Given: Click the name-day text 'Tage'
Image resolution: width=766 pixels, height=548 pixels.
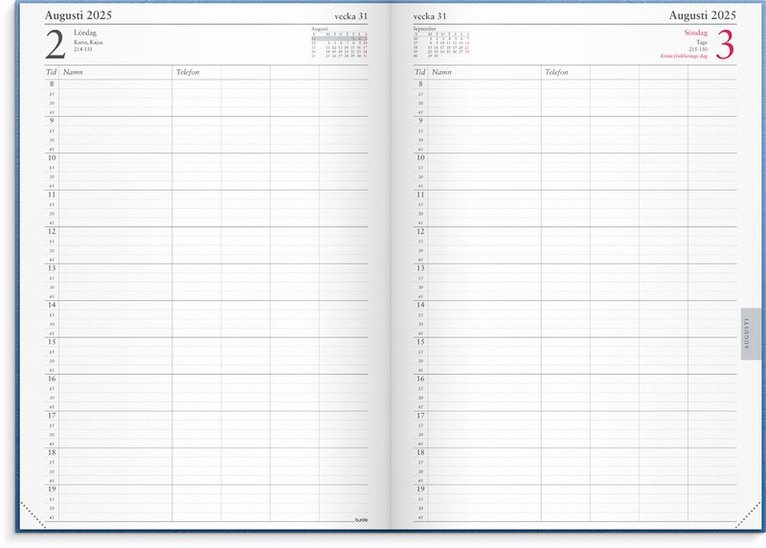Looking at the screenshot, I should tap(702, 42).
